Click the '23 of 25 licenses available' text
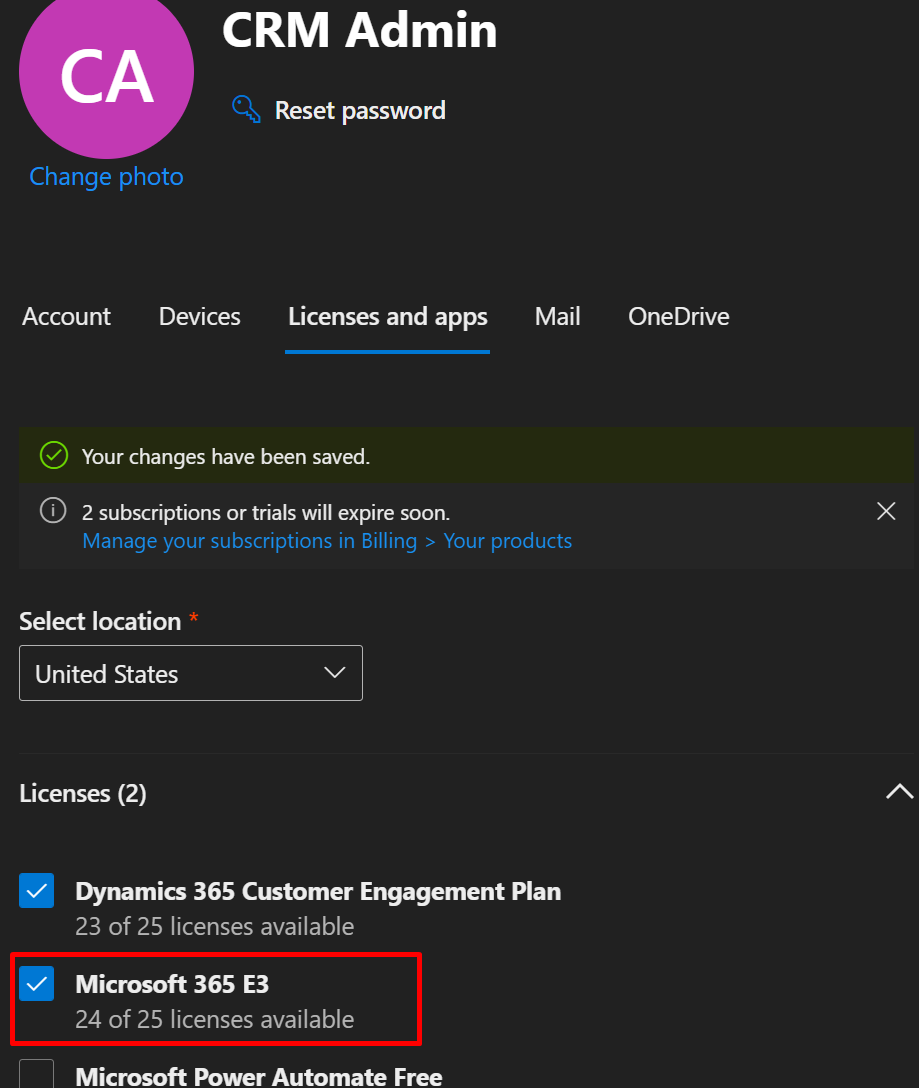Image resolution: width=919 pixels, height=1088 pixels. tap(214, 926)
